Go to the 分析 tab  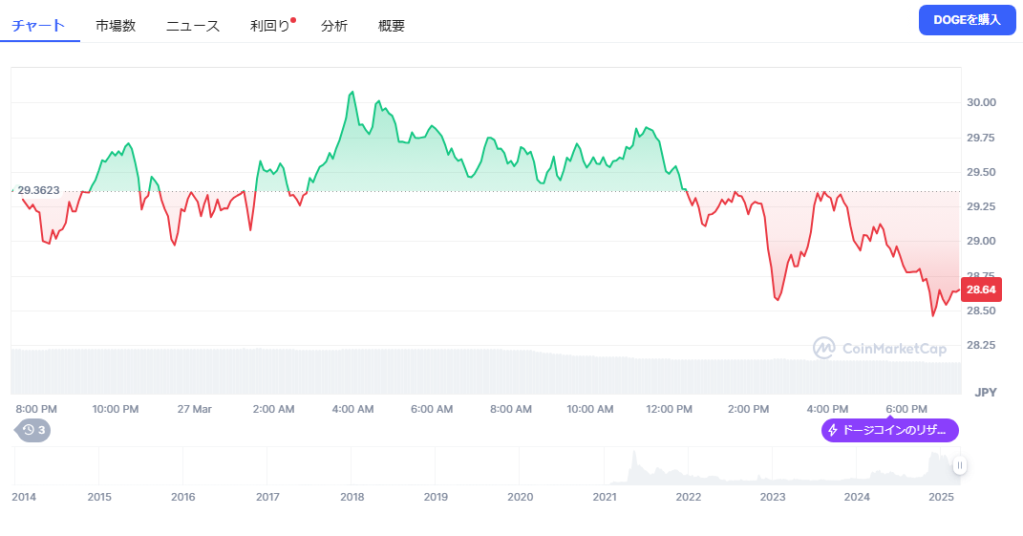pos(334,26)
